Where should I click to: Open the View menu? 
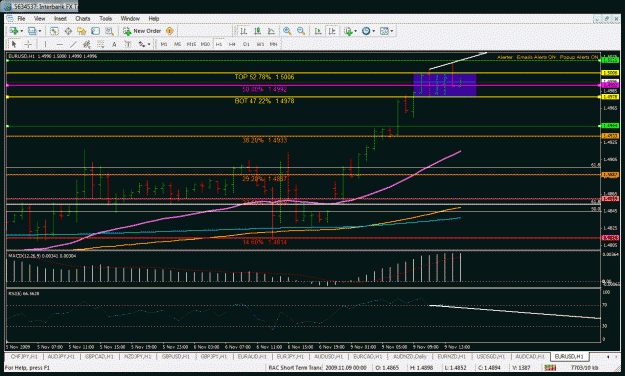point(39,18)
